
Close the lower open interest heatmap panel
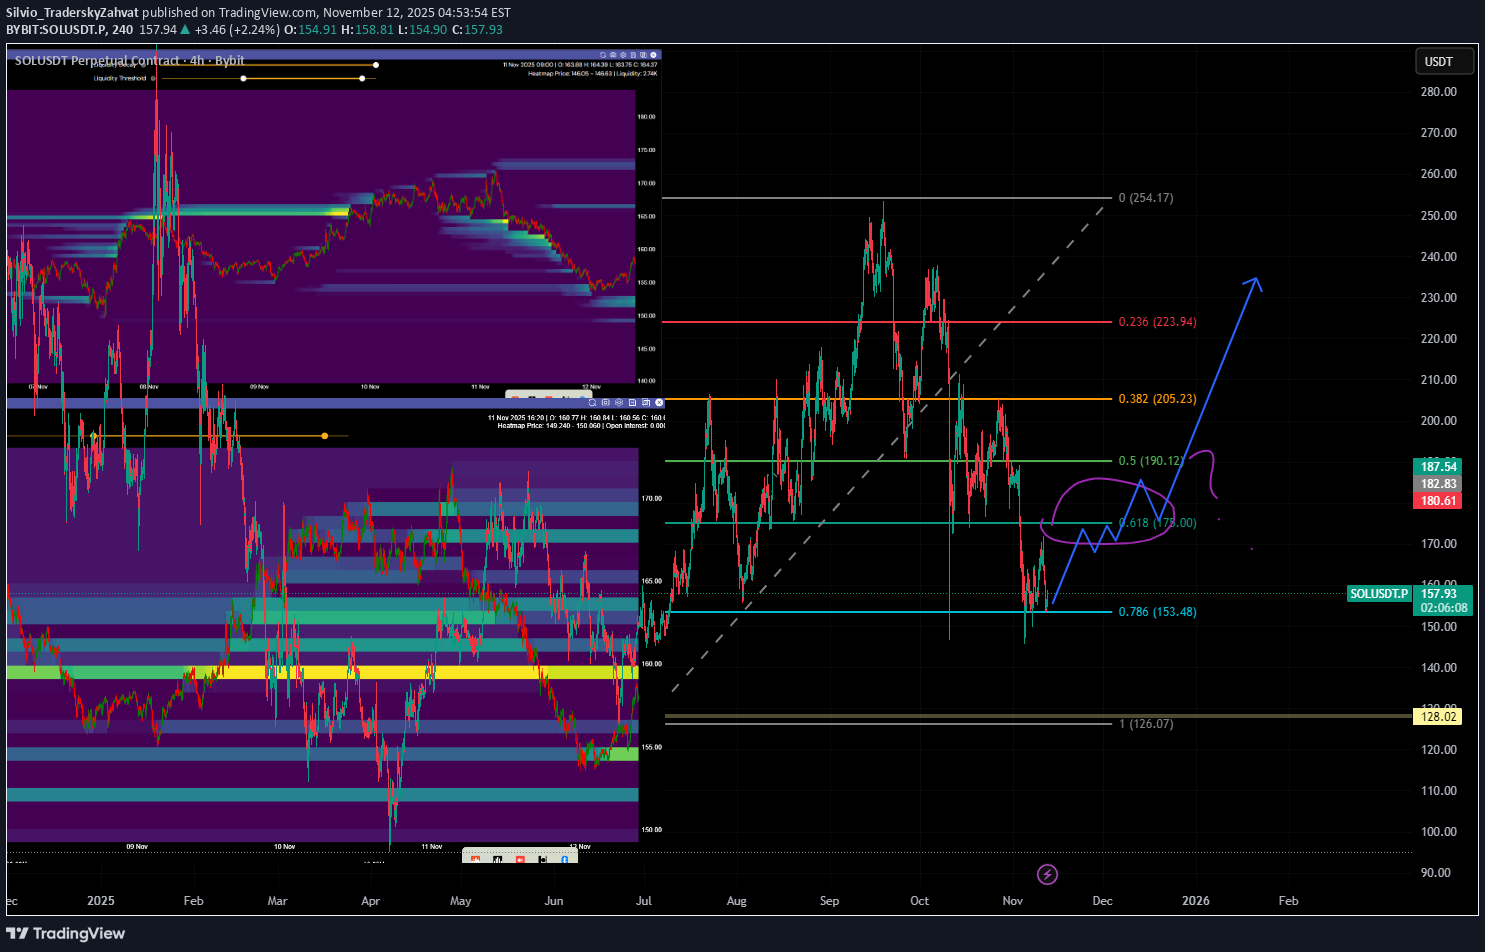pos(659,402)
